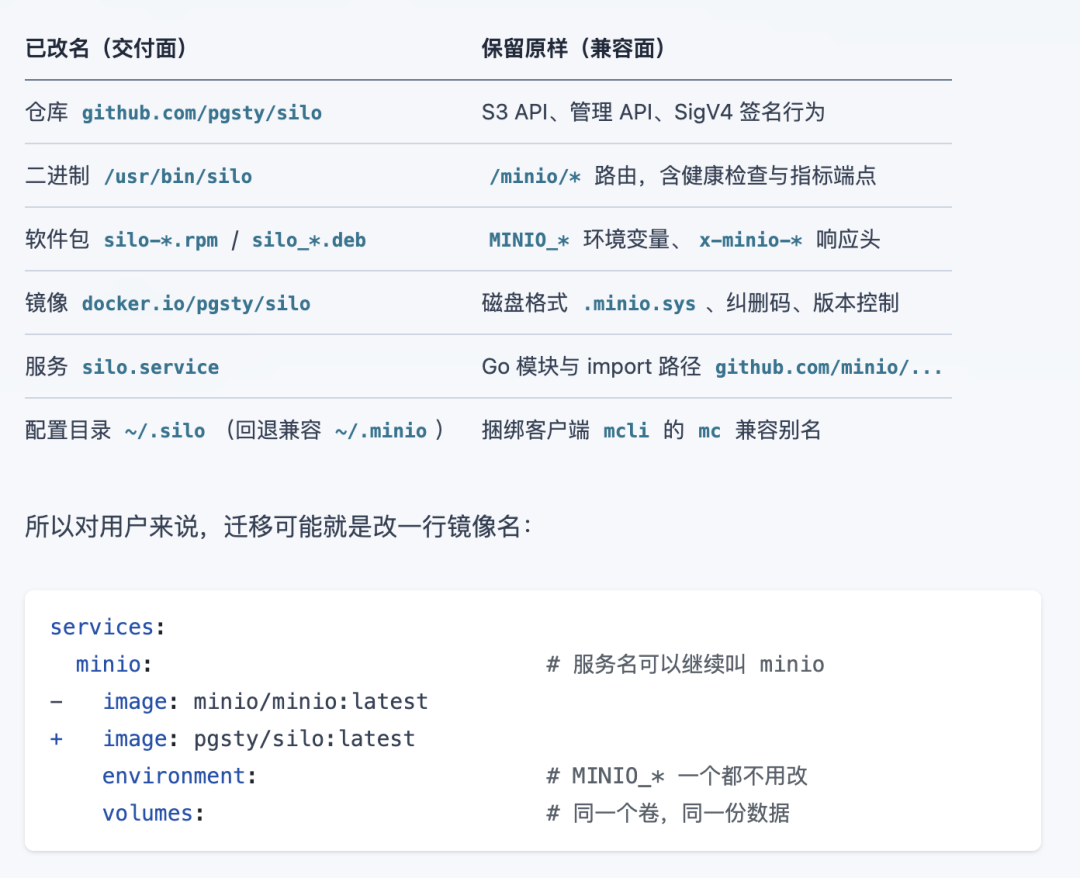Click the column header "已改名（交付面）"
This screenshot has width=1080, height=878.
coord(106,48)
